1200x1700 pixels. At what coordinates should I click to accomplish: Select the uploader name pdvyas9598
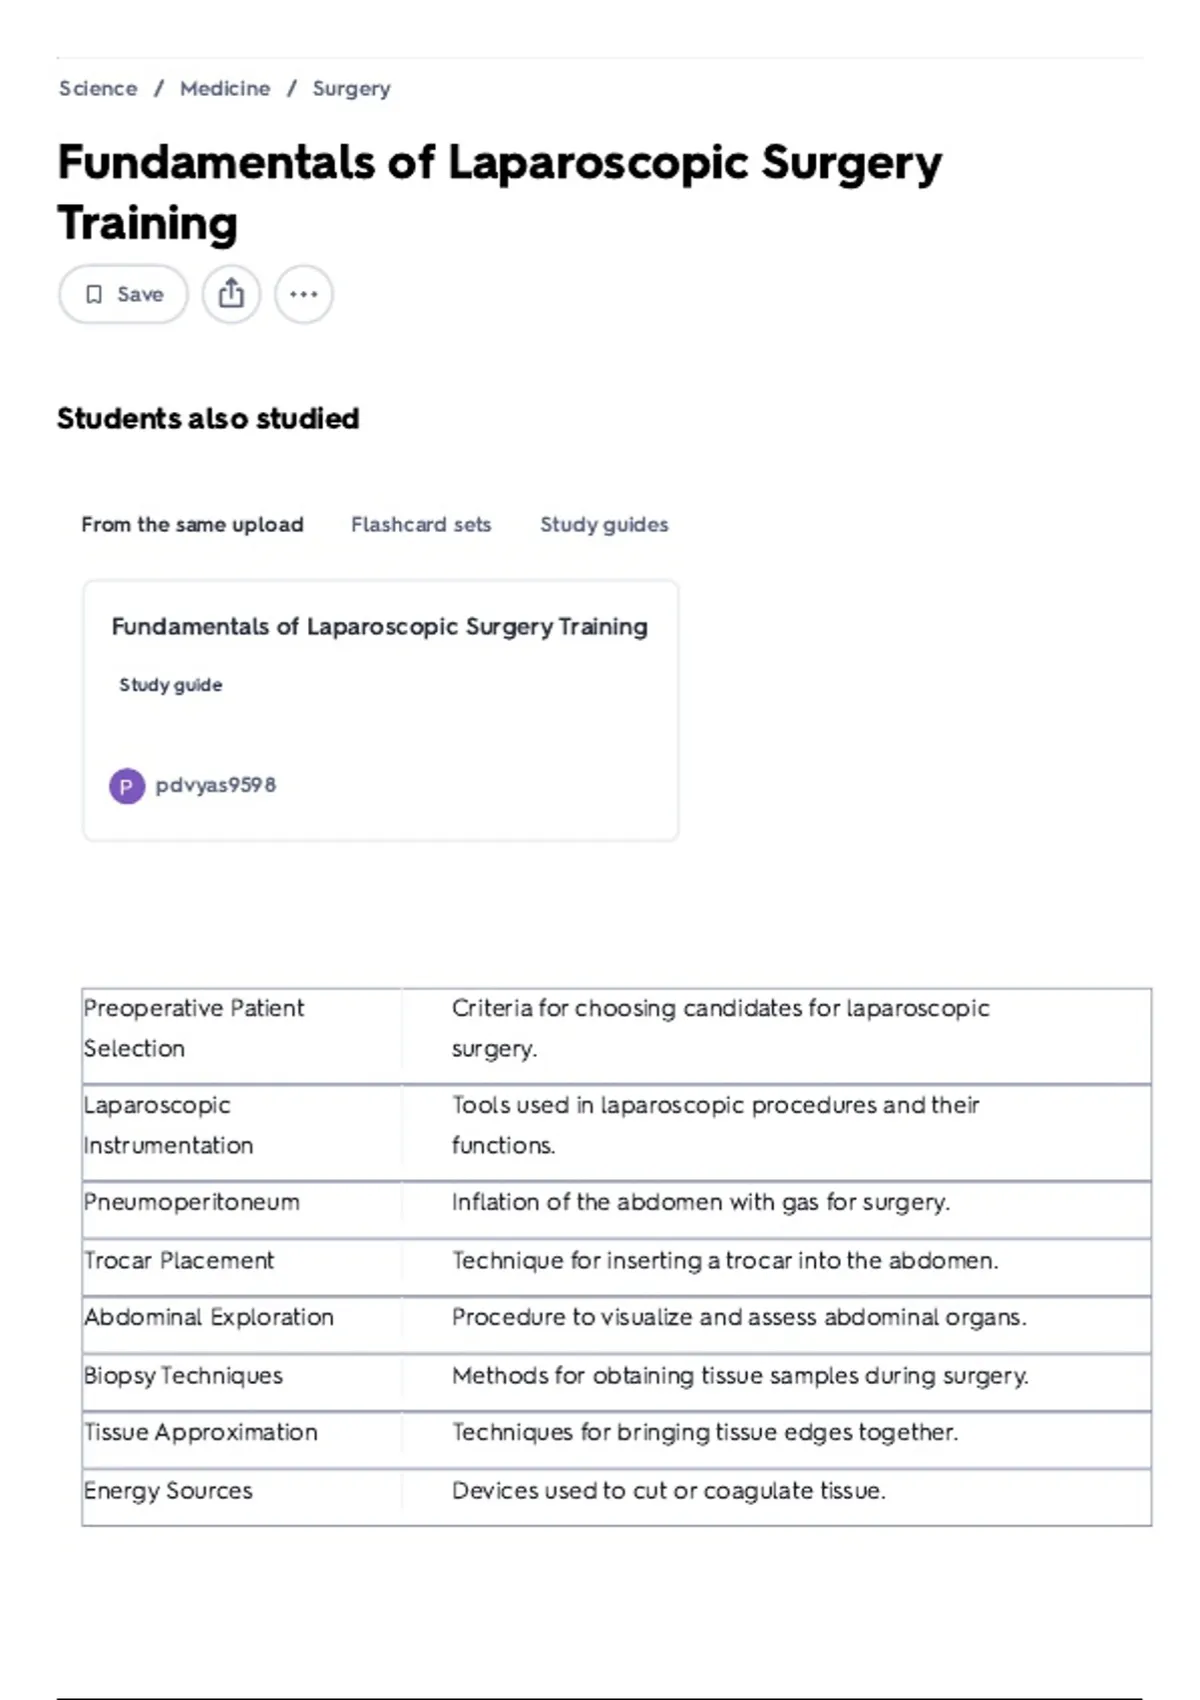pyautogui.click(x=217, y=785)
